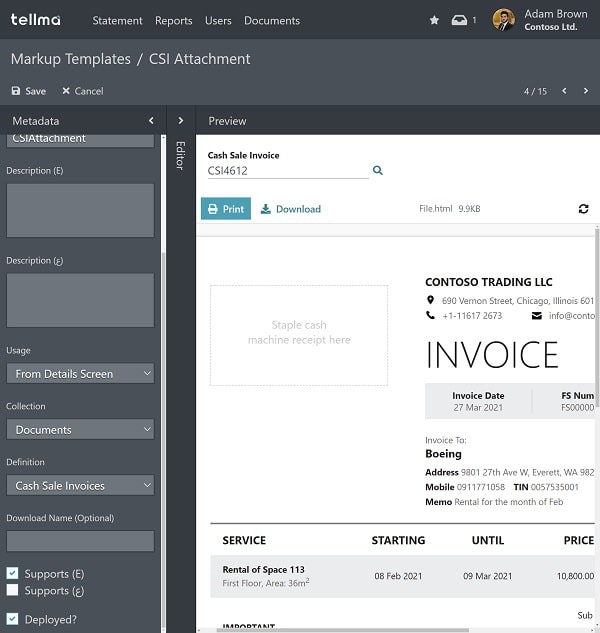
Task: Click the SERVICE column header
Action: pos(244,540)
